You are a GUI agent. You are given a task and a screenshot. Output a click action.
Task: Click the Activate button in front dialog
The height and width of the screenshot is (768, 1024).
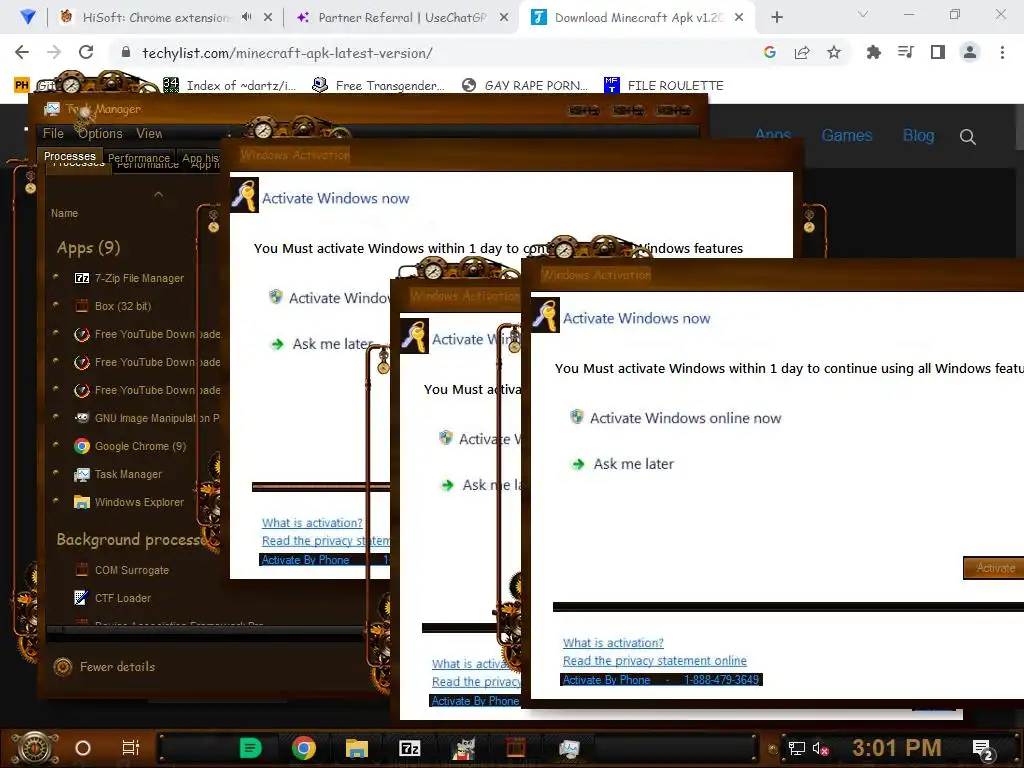pos(994,568)
